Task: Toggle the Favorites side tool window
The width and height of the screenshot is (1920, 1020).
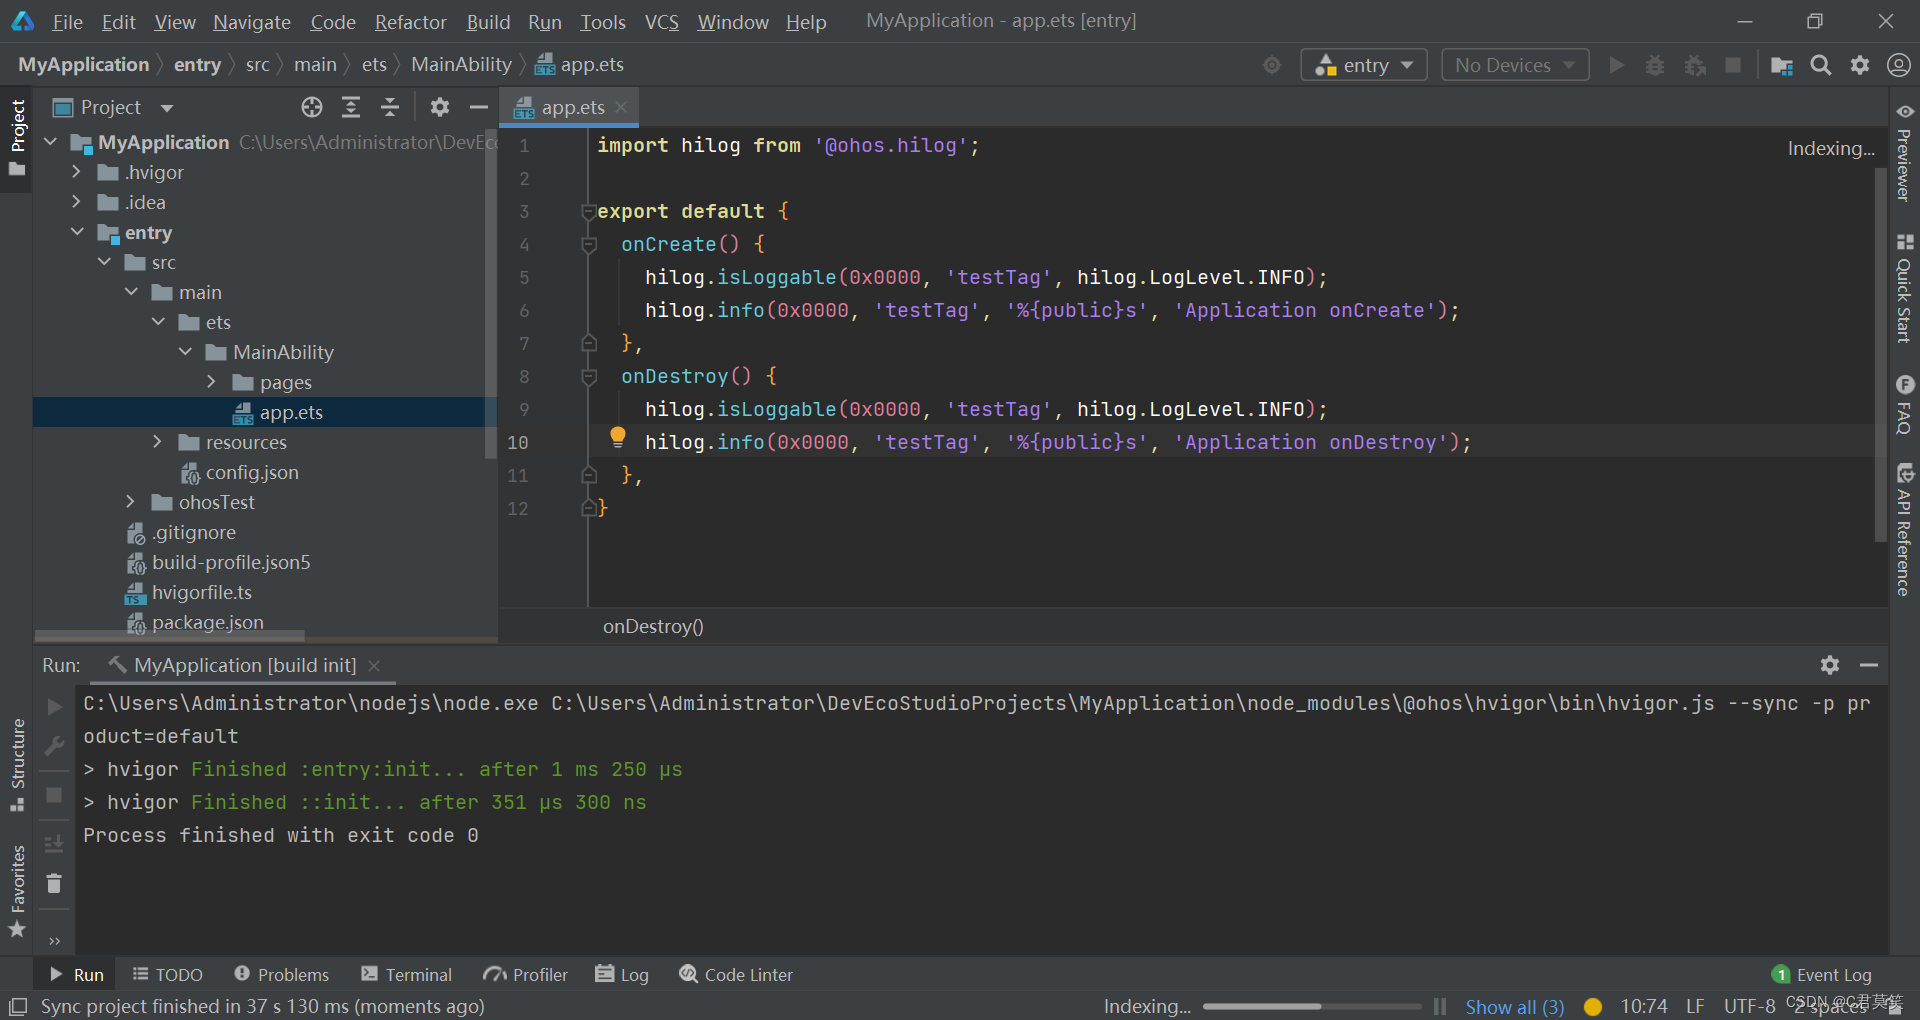Action: point(17,890)
